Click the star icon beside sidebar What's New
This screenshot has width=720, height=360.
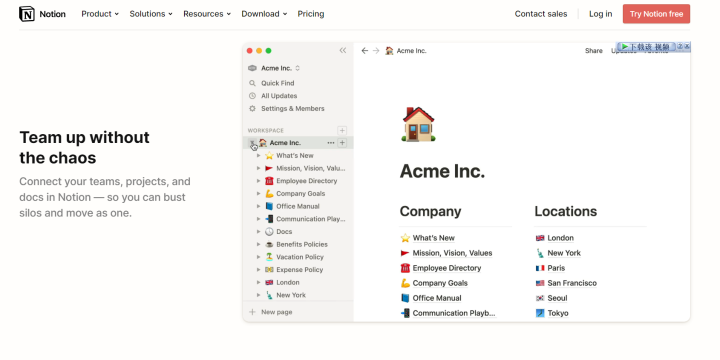[x=269, y=156]
